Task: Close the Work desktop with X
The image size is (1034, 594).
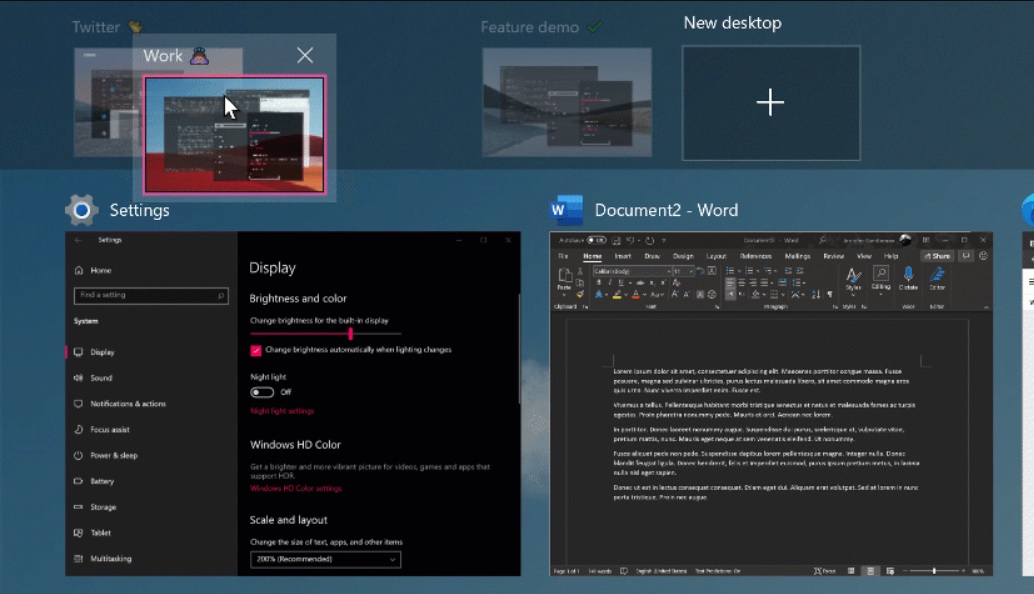Action: pyautogui.click(x=305, y=55)
